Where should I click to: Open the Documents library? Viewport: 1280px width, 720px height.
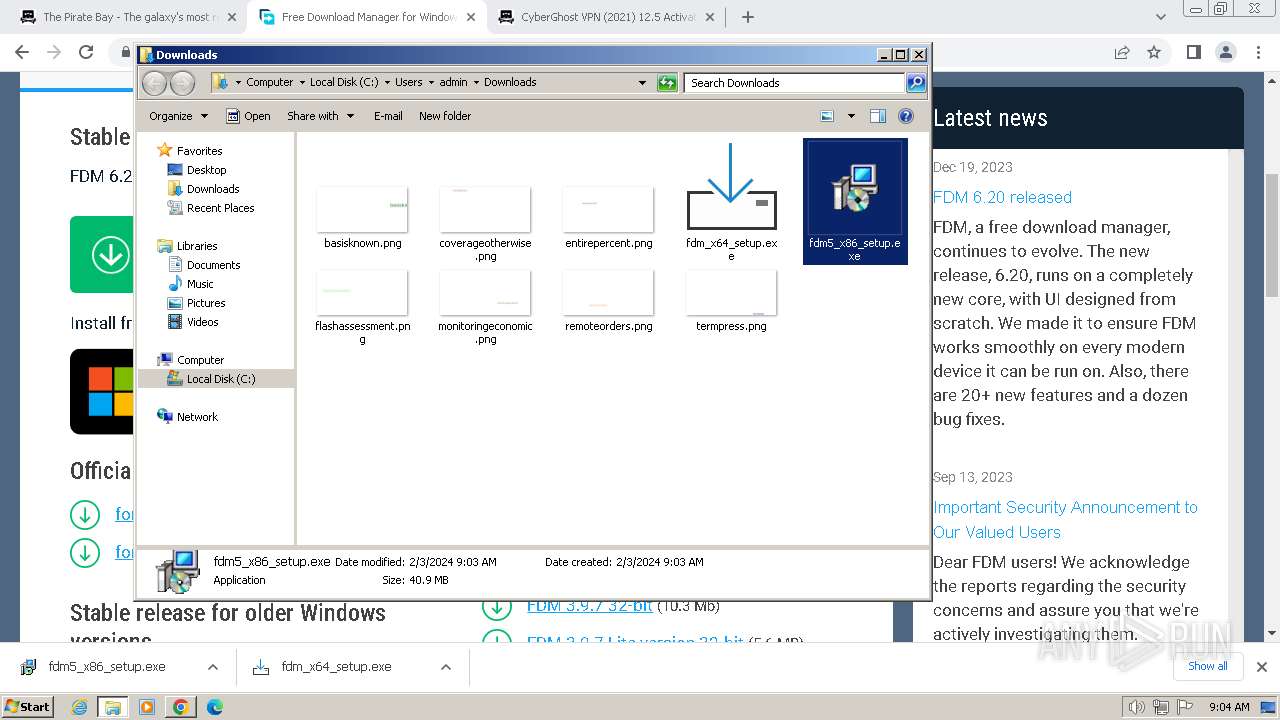(x=213, y=265)
